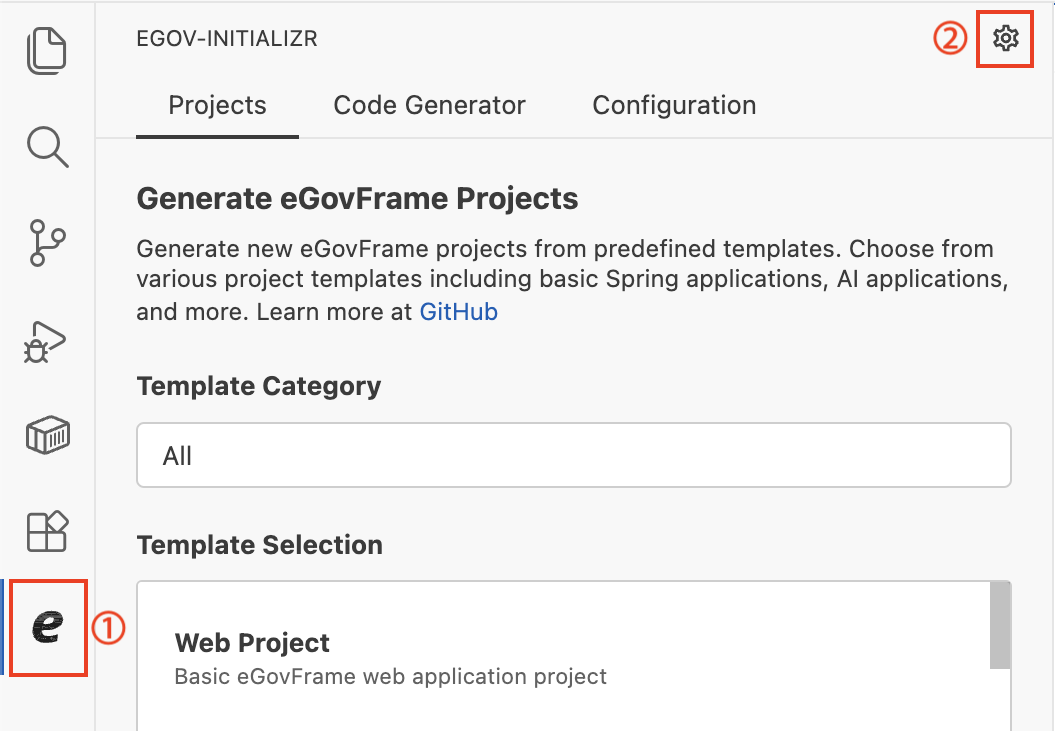1055x731 pixels.
Task: Switch to the Source Control view
Action: (47, 243)
